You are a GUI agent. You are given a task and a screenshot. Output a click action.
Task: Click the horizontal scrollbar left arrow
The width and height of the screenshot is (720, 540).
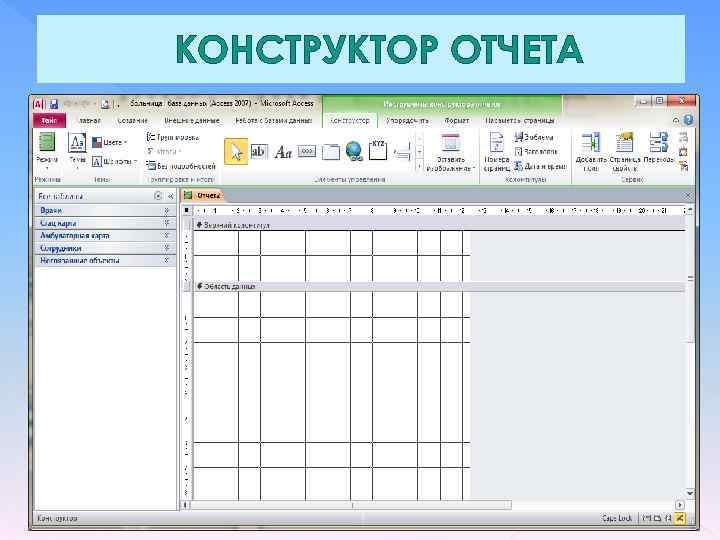[186, 505]
